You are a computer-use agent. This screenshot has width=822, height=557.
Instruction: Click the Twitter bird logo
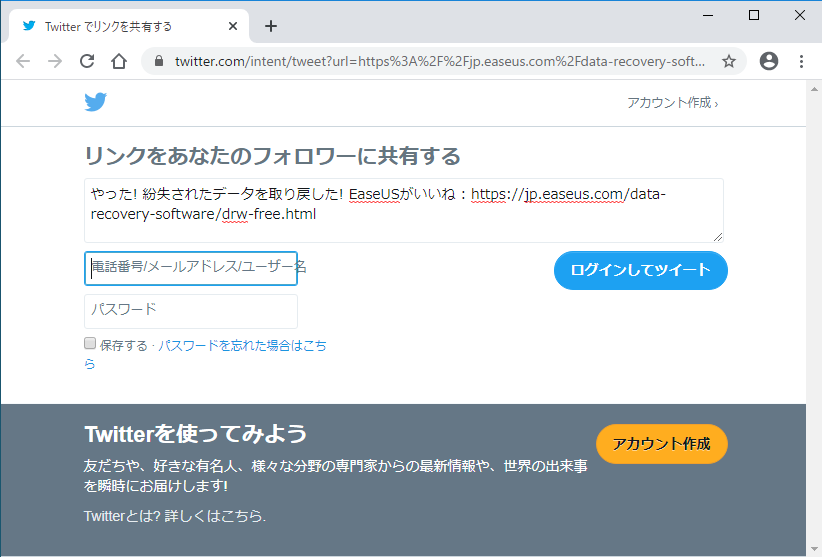pos(95,101)
